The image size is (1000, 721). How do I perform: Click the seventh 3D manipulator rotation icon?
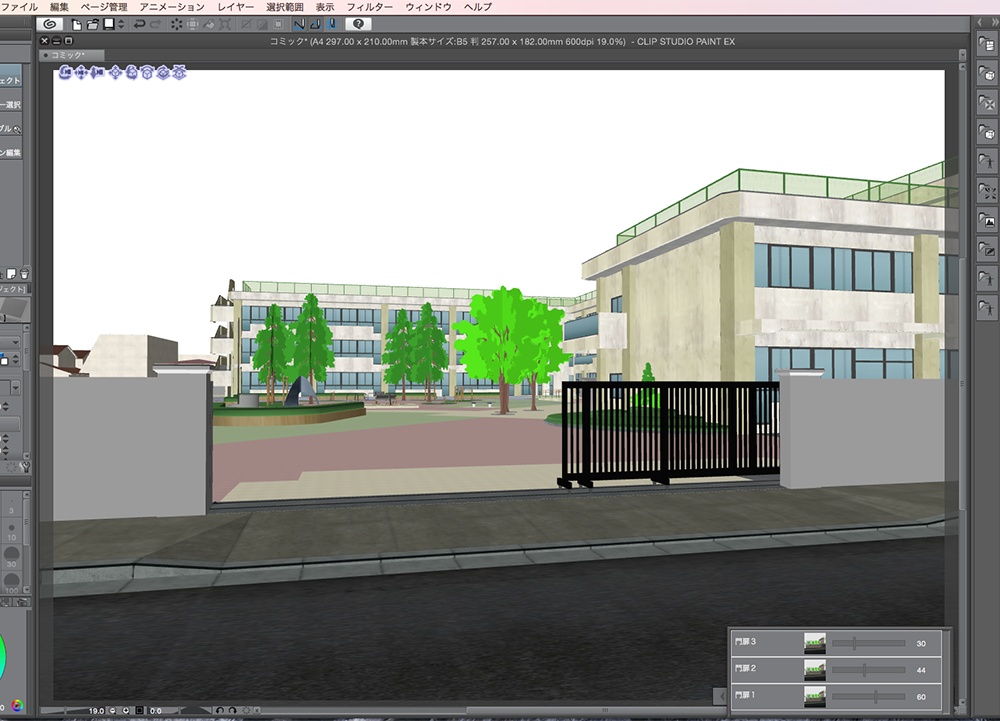point(163,73)
